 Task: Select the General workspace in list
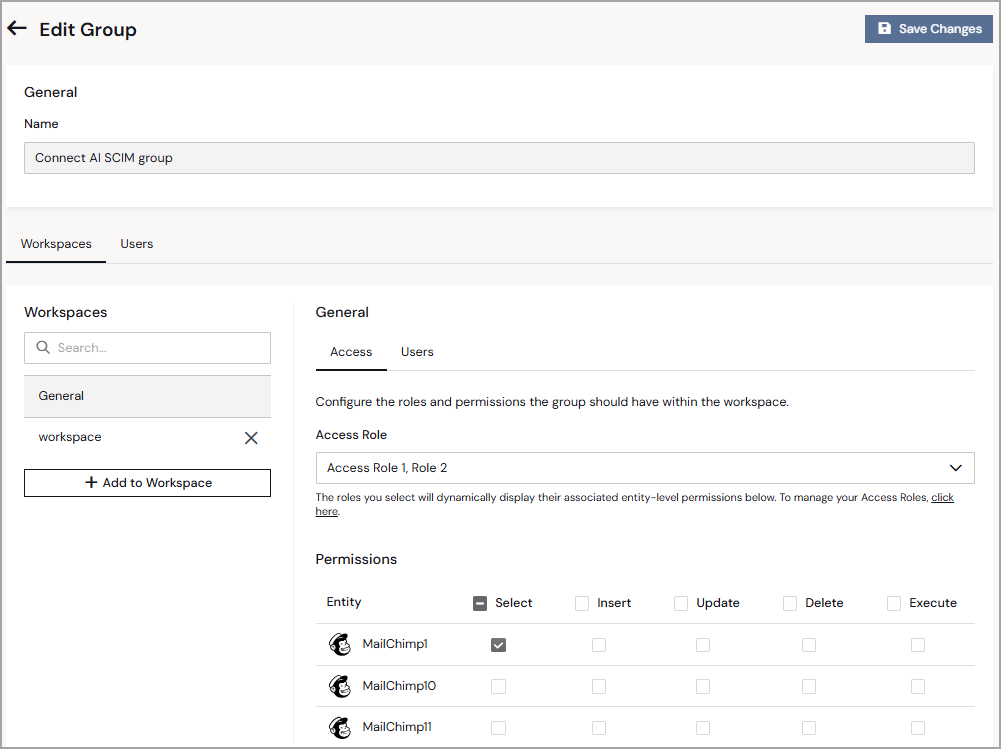pos(147,396)
